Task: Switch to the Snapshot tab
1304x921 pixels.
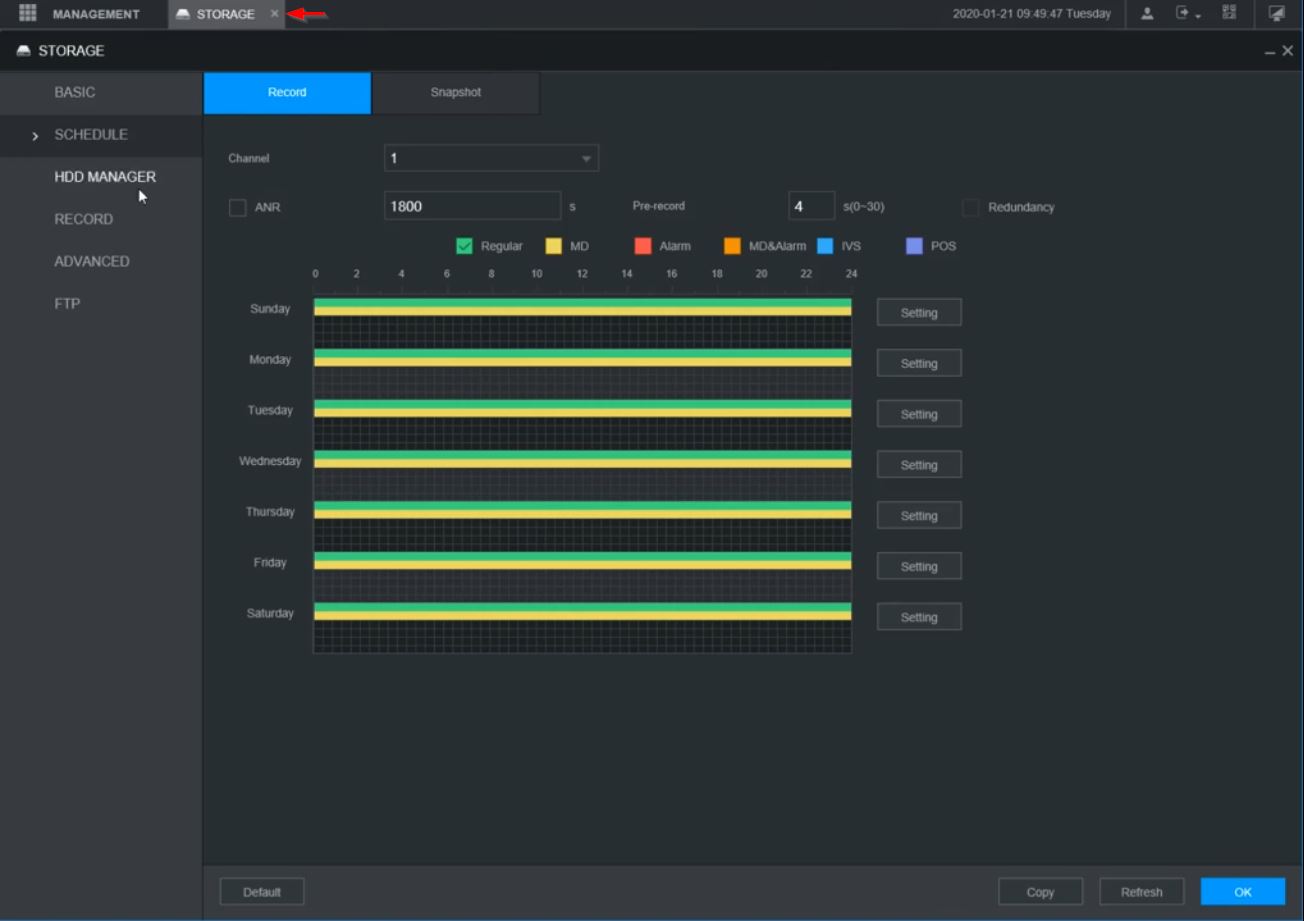Action: coord(455,93)
